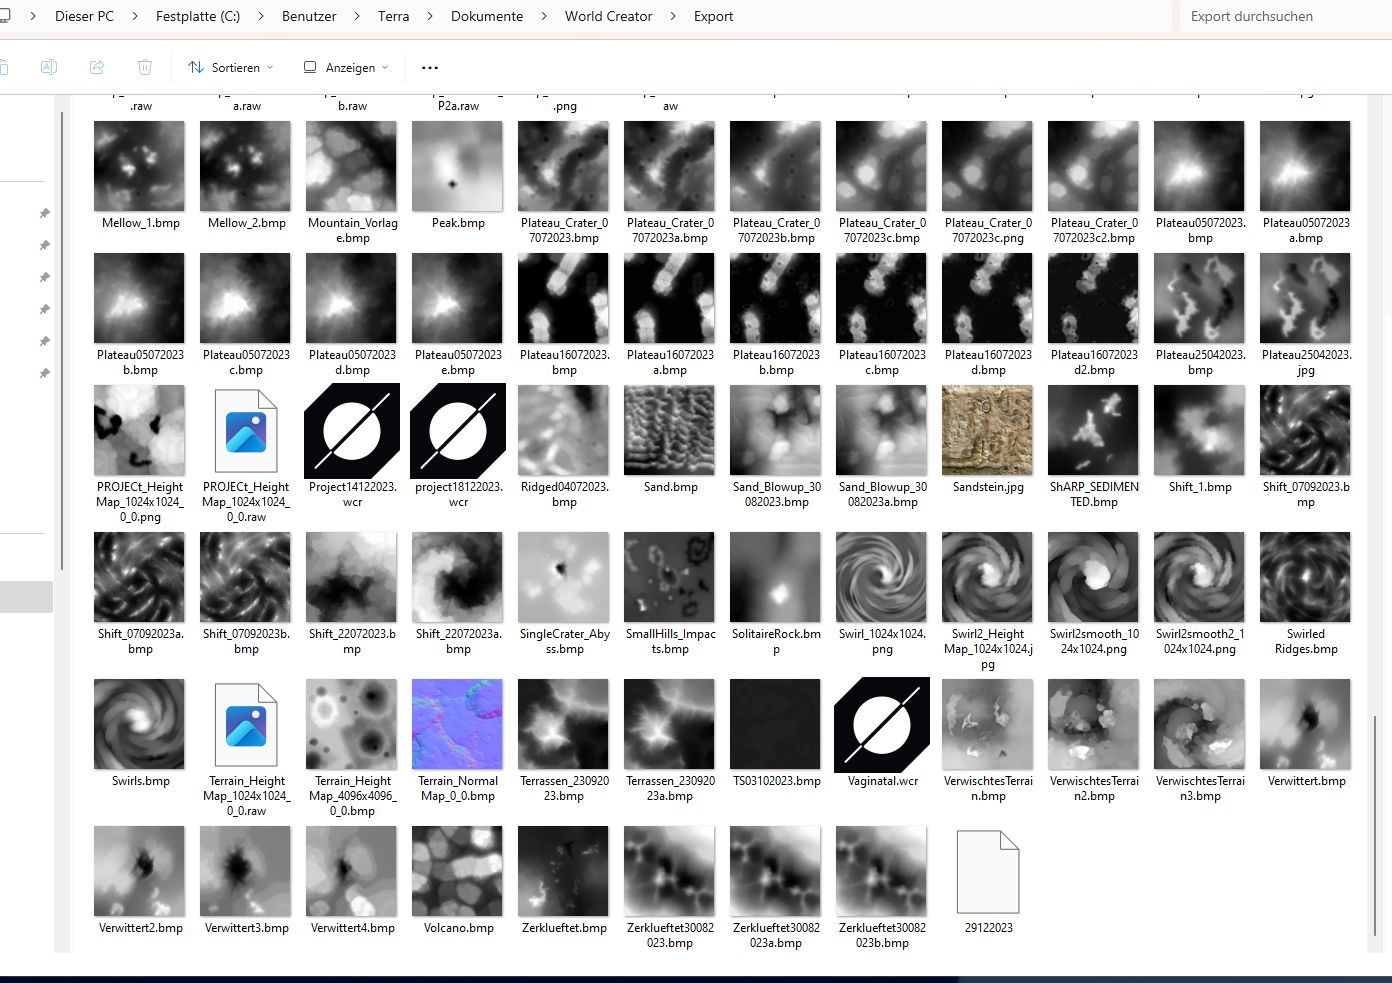Click the file name 'Zerklueftet30082023b.bmp'
The height and width of the screenshot is (983, 1392).
(882, 936)
